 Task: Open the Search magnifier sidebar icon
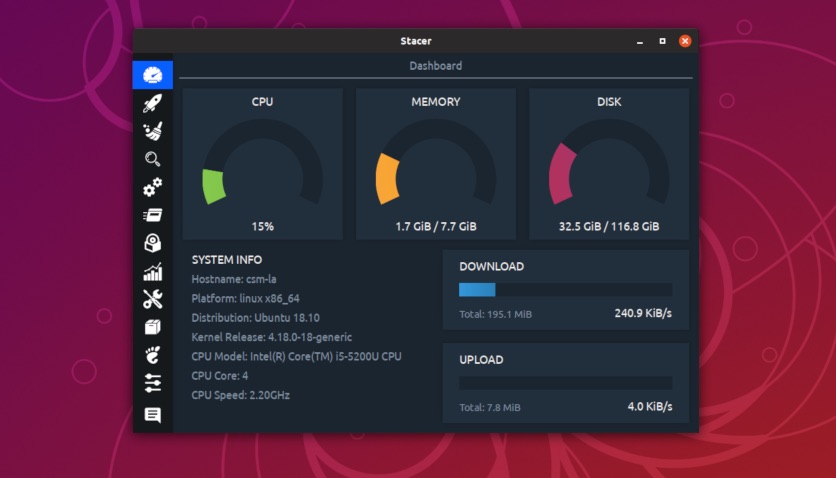pyautogui.click(x=152, y=159)
